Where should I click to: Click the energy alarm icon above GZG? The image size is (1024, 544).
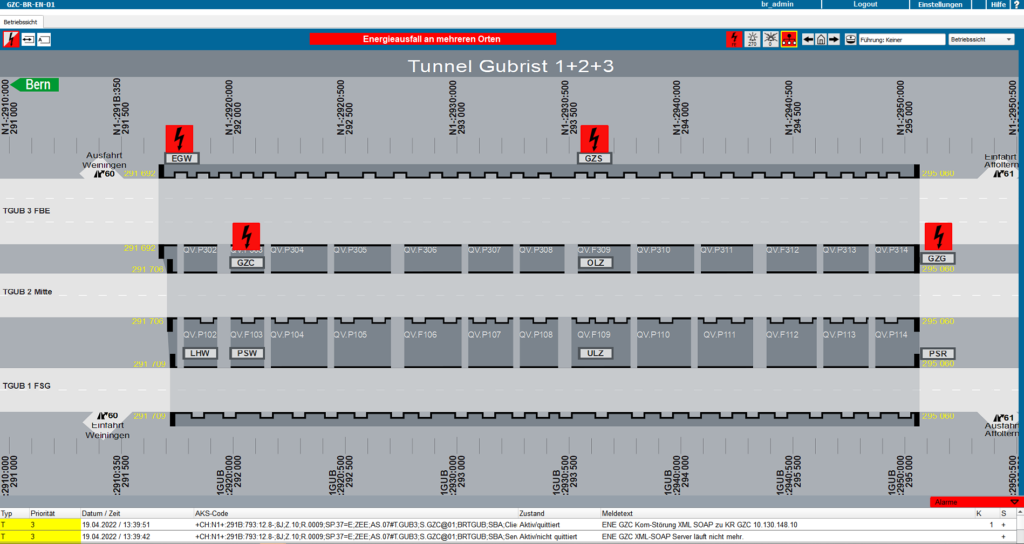pos(938,236)
